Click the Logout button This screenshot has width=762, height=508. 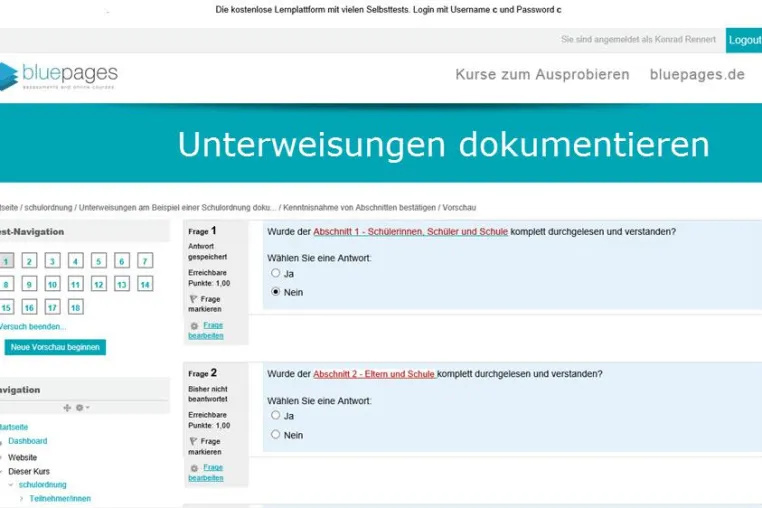click(x=744, y=40)
